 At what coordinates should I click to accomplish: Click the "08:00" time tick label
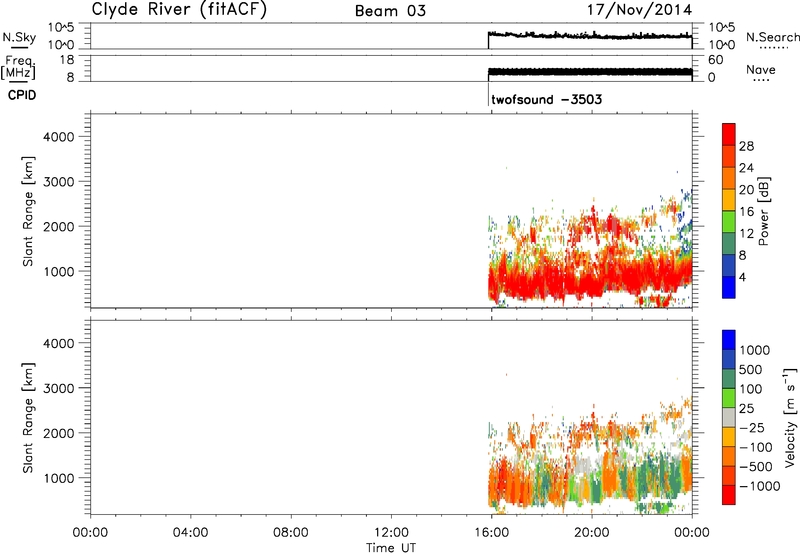[x=291, y=533]
